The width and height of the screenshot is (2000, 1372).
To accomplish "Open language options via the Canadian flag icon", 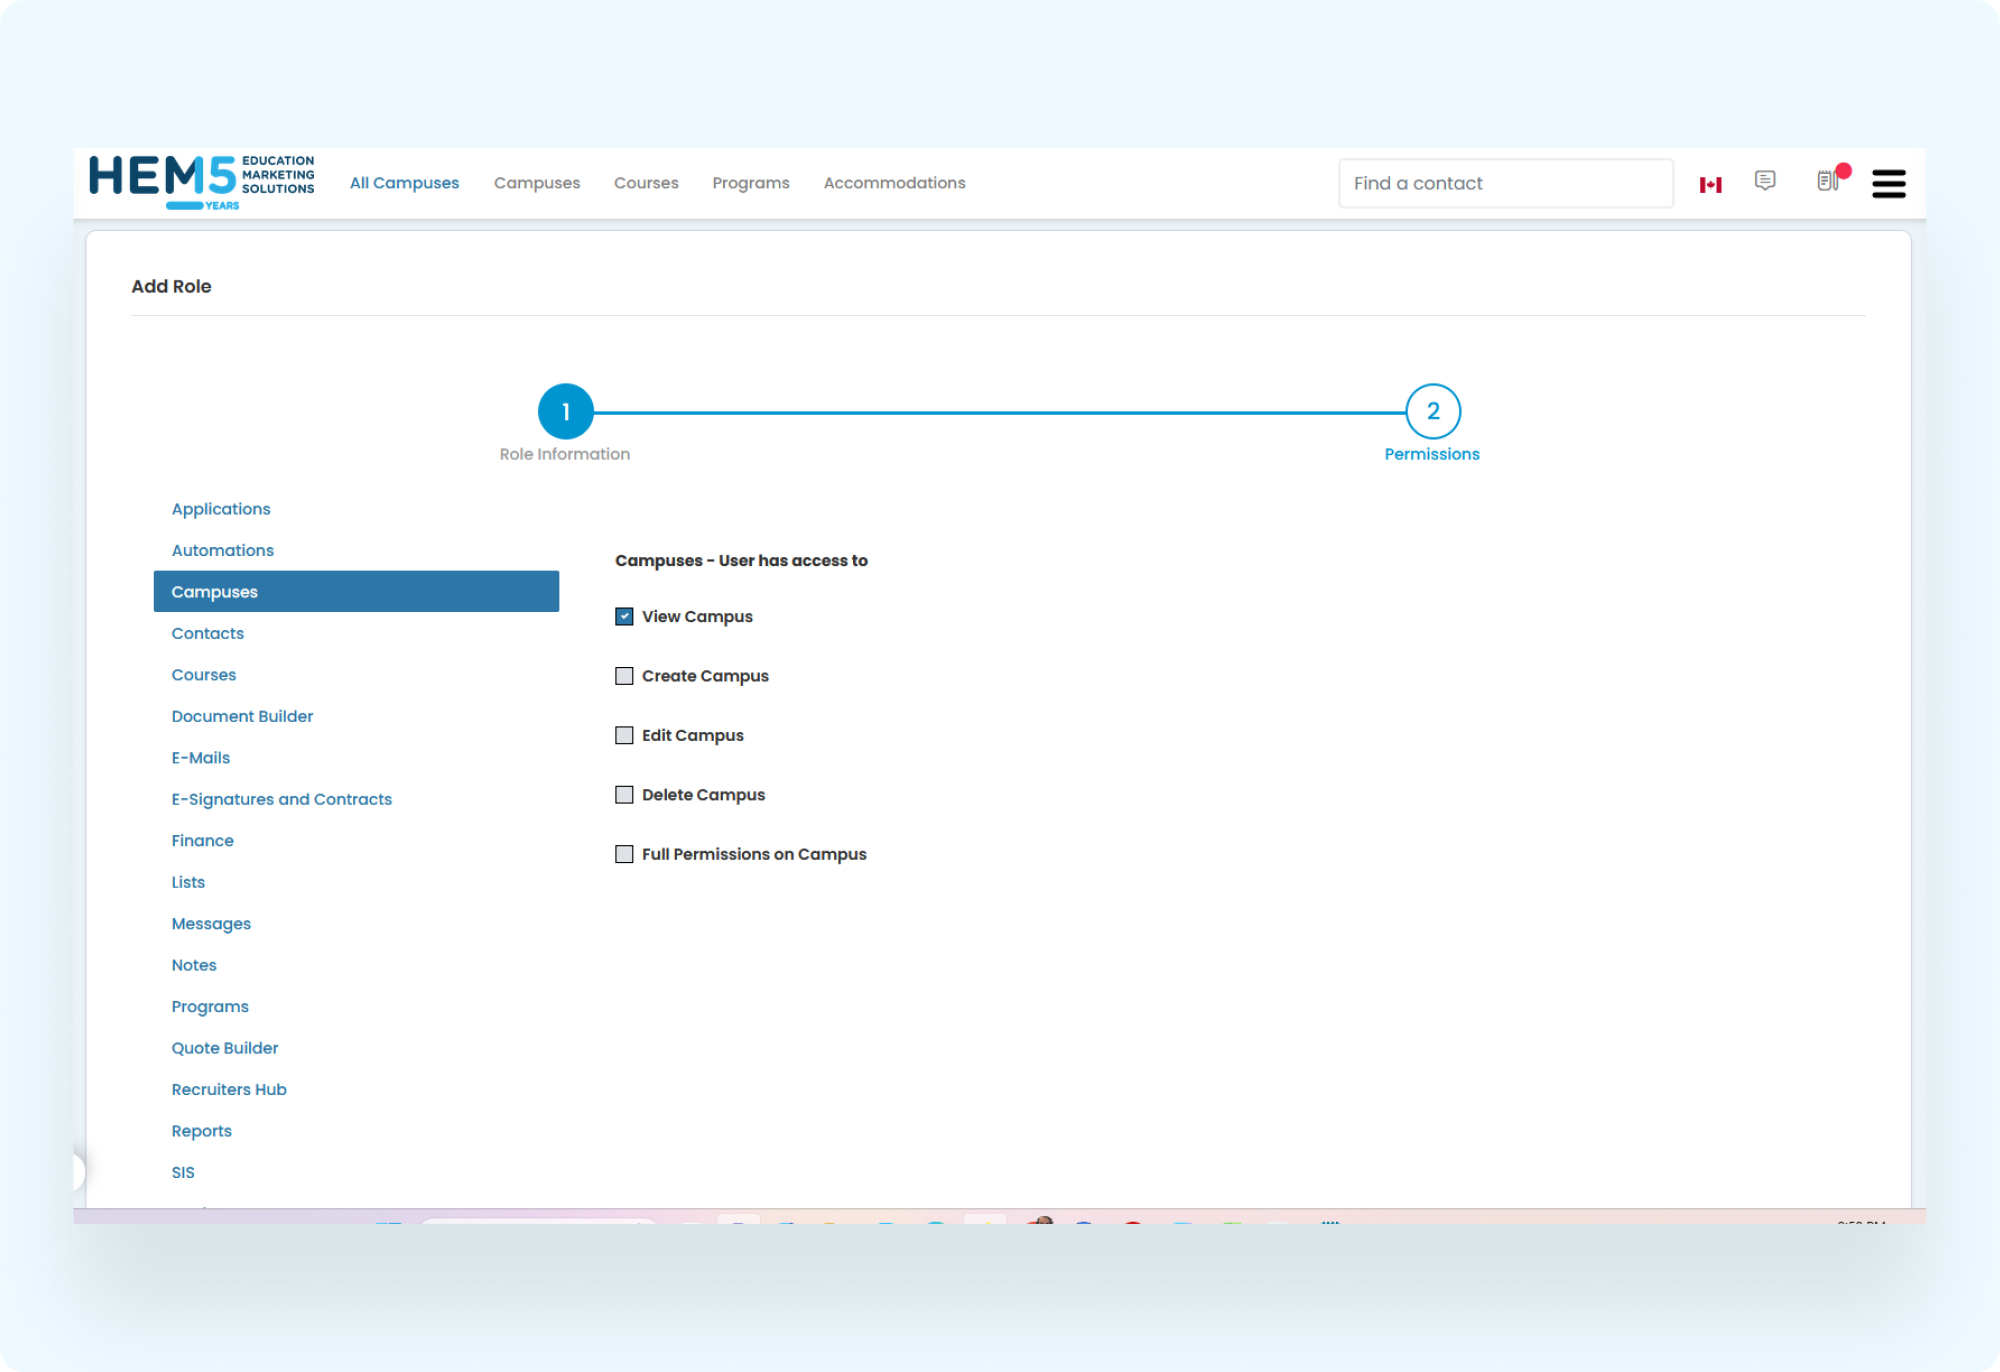I will click(x=1710, y=183).
